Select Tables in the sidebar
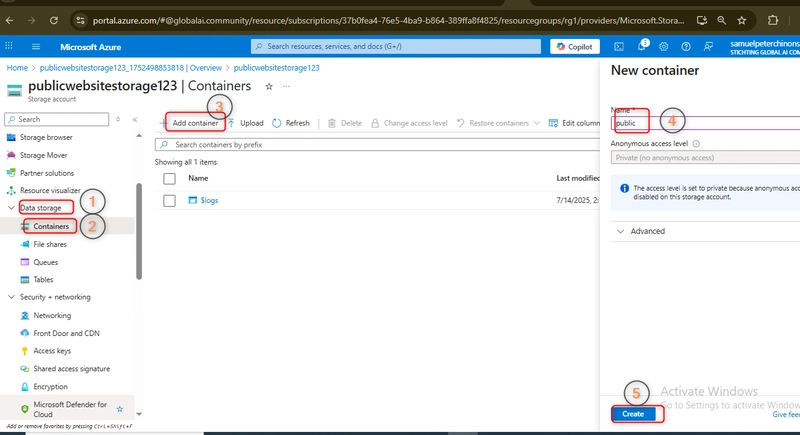The width and height of the screenshot is (800, 435). pos(43,279)
